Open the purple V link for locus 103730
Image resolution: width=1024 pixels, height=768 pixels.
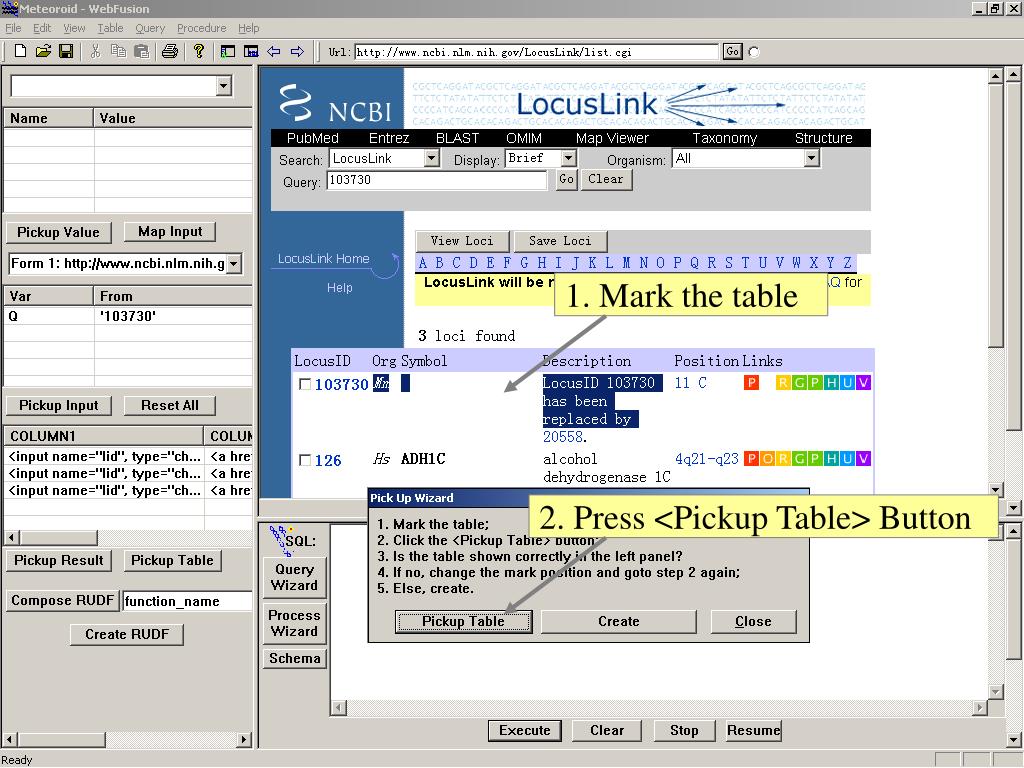click(x=863, y=383)
